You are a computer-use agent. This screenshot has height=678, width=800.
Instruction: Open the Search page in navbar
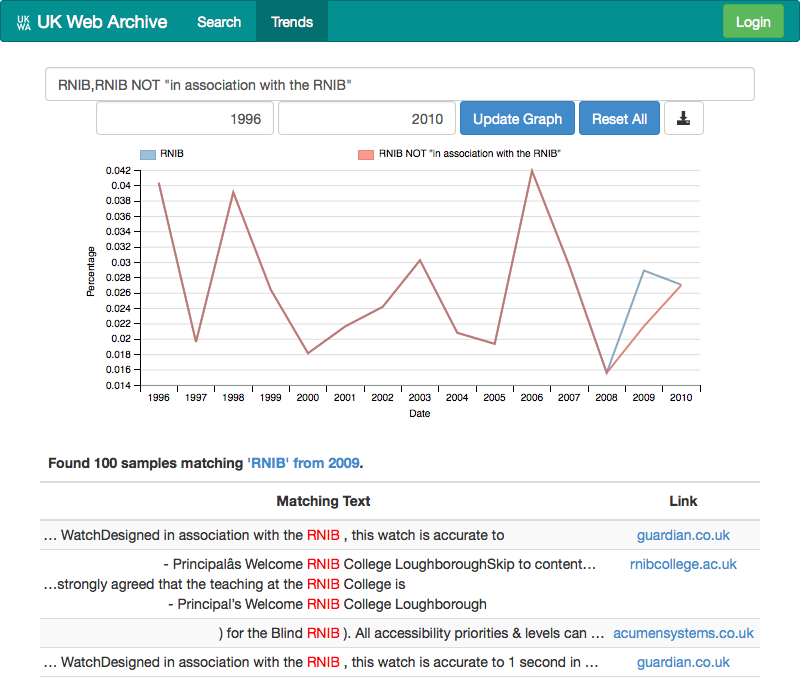point(219,21)
